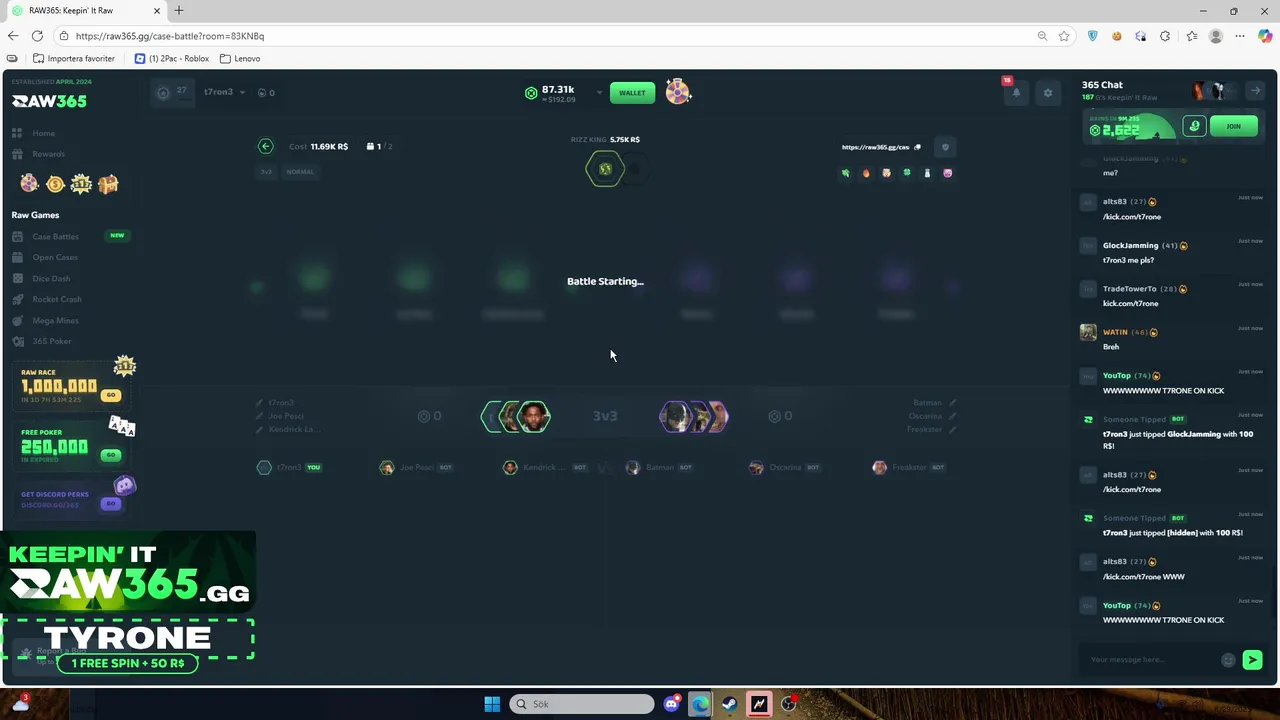Click WATIN username in chat
Viewport: 1280px width, 720px height.
click(1114, 332)
